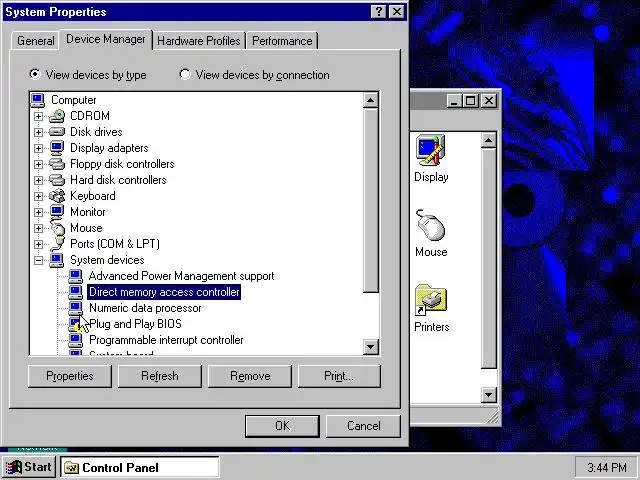
Task: Click the Remove button
Action: click(250, 376)
